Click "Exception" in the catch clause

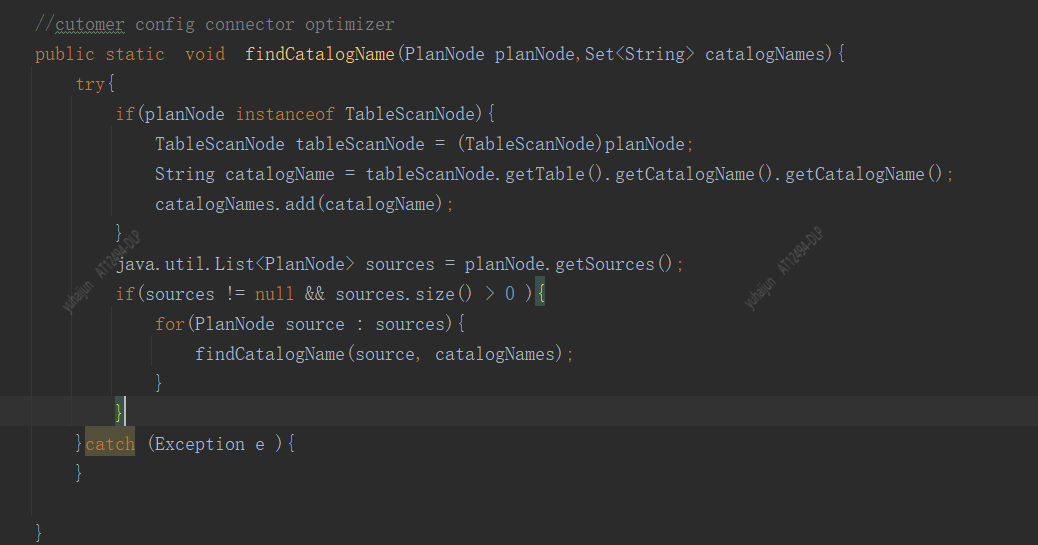pyautogui.click(x=200, y=444)
